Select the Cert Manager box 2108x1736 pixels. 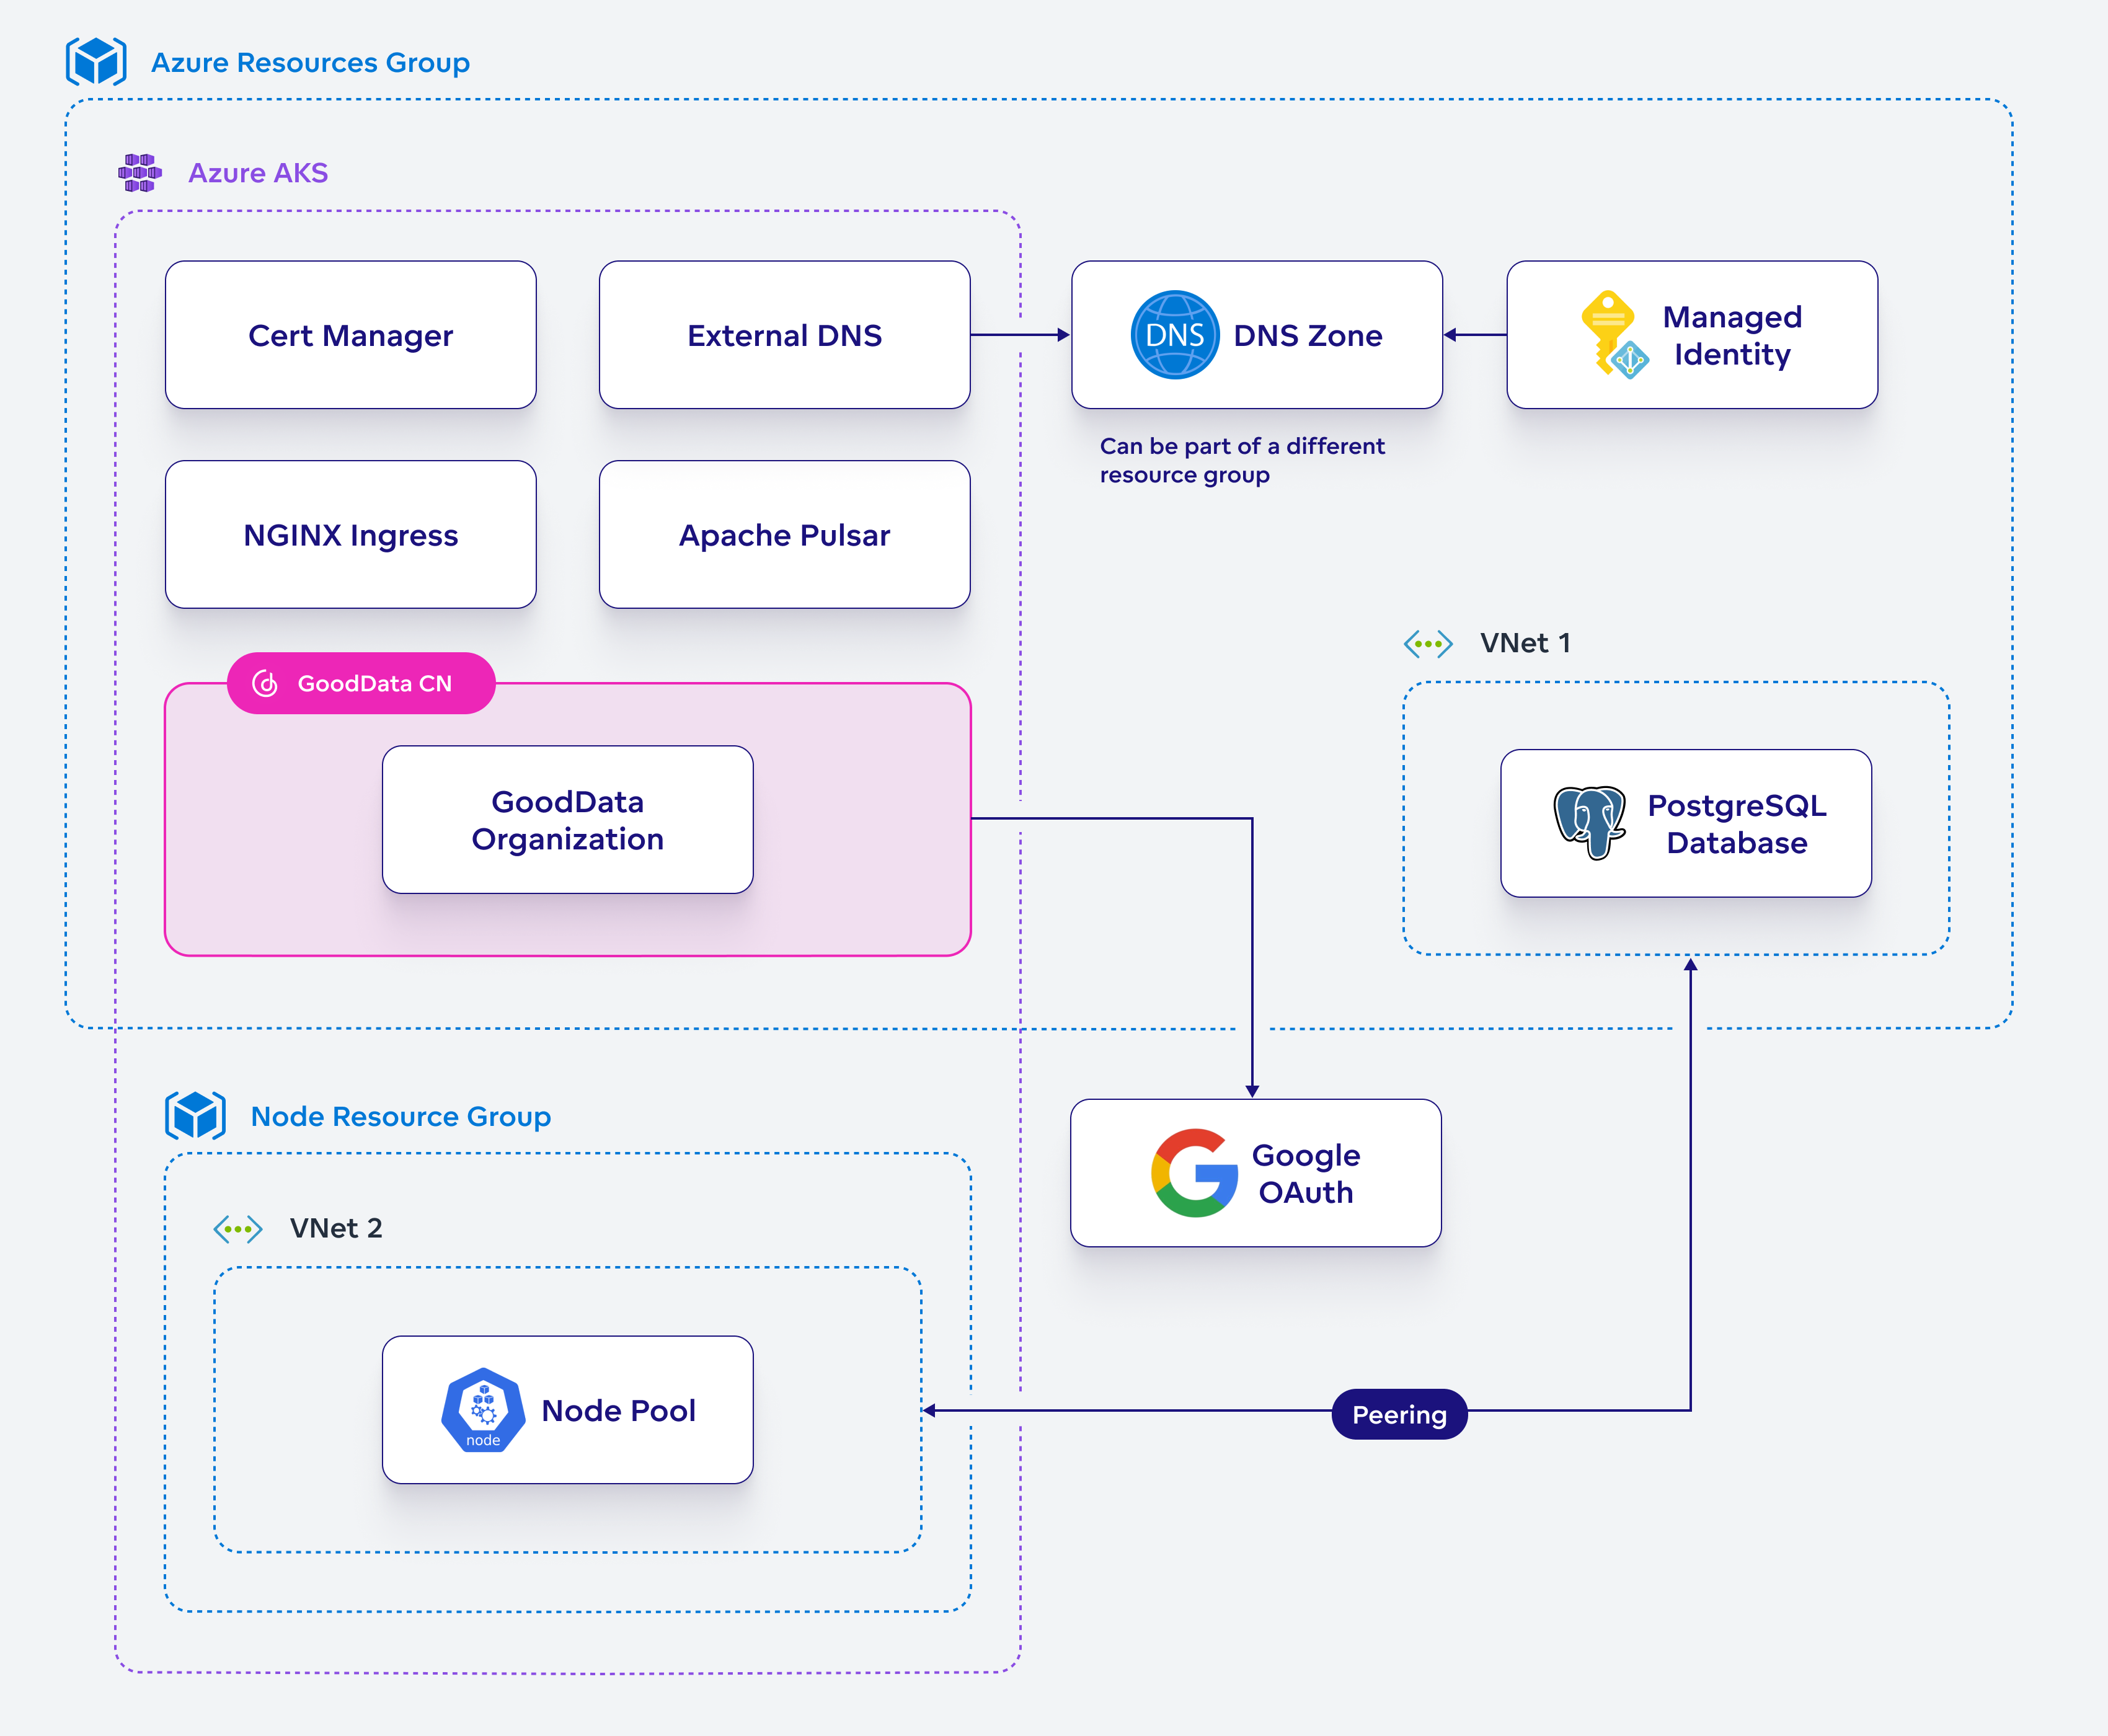[x=351, y=335]
